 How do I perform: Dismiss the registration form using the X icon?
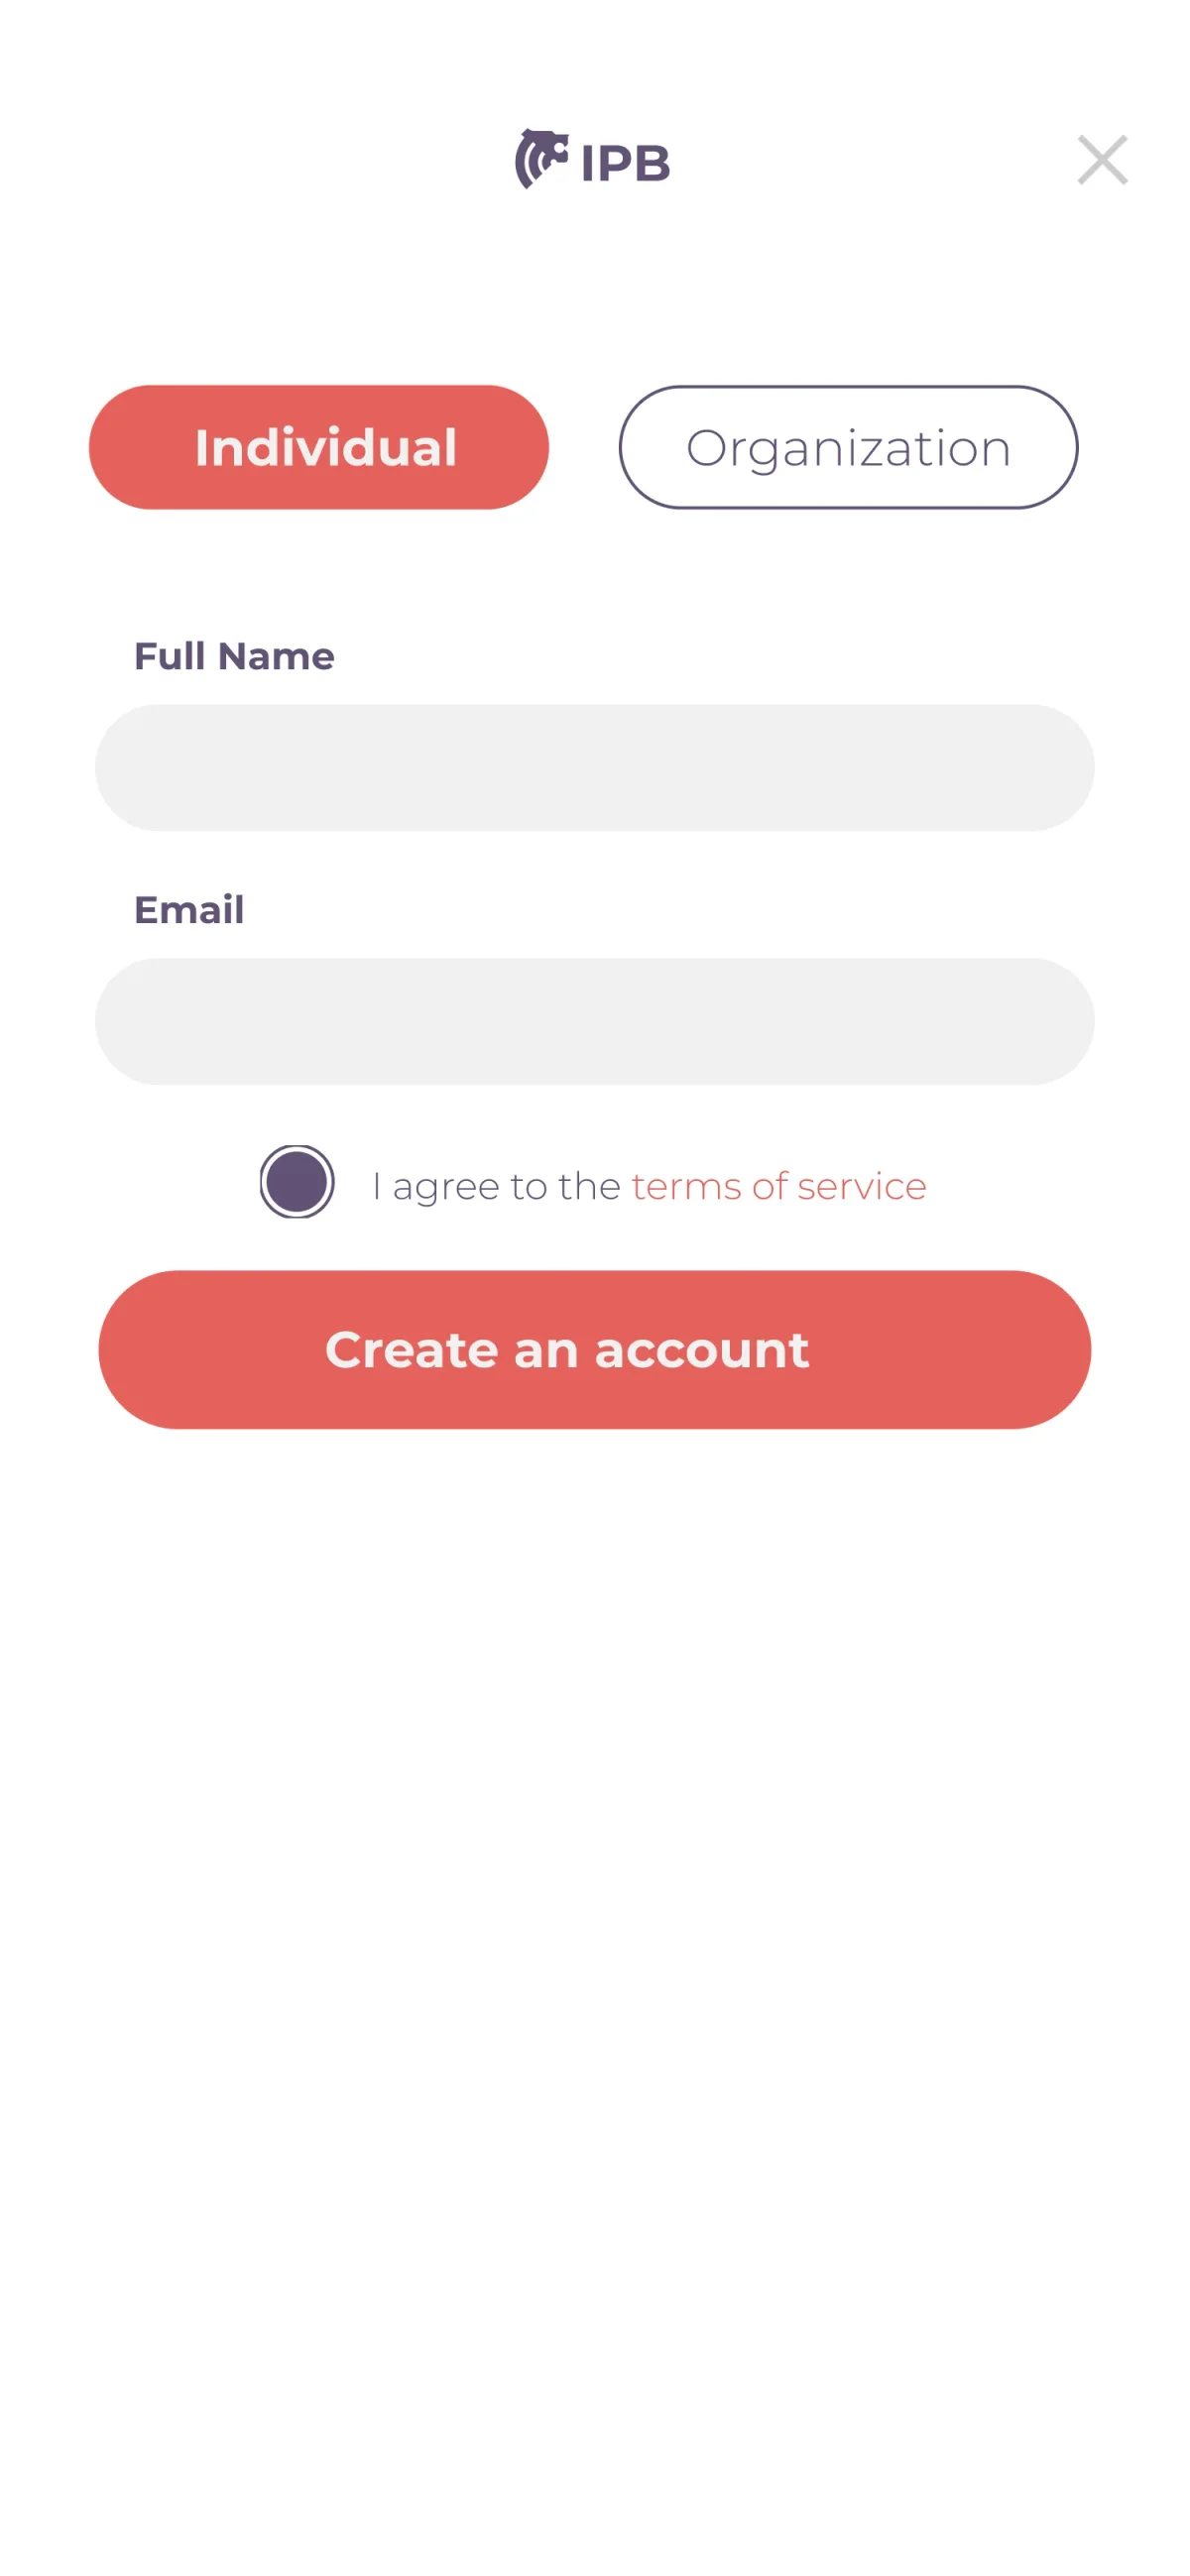(1102, 160)
